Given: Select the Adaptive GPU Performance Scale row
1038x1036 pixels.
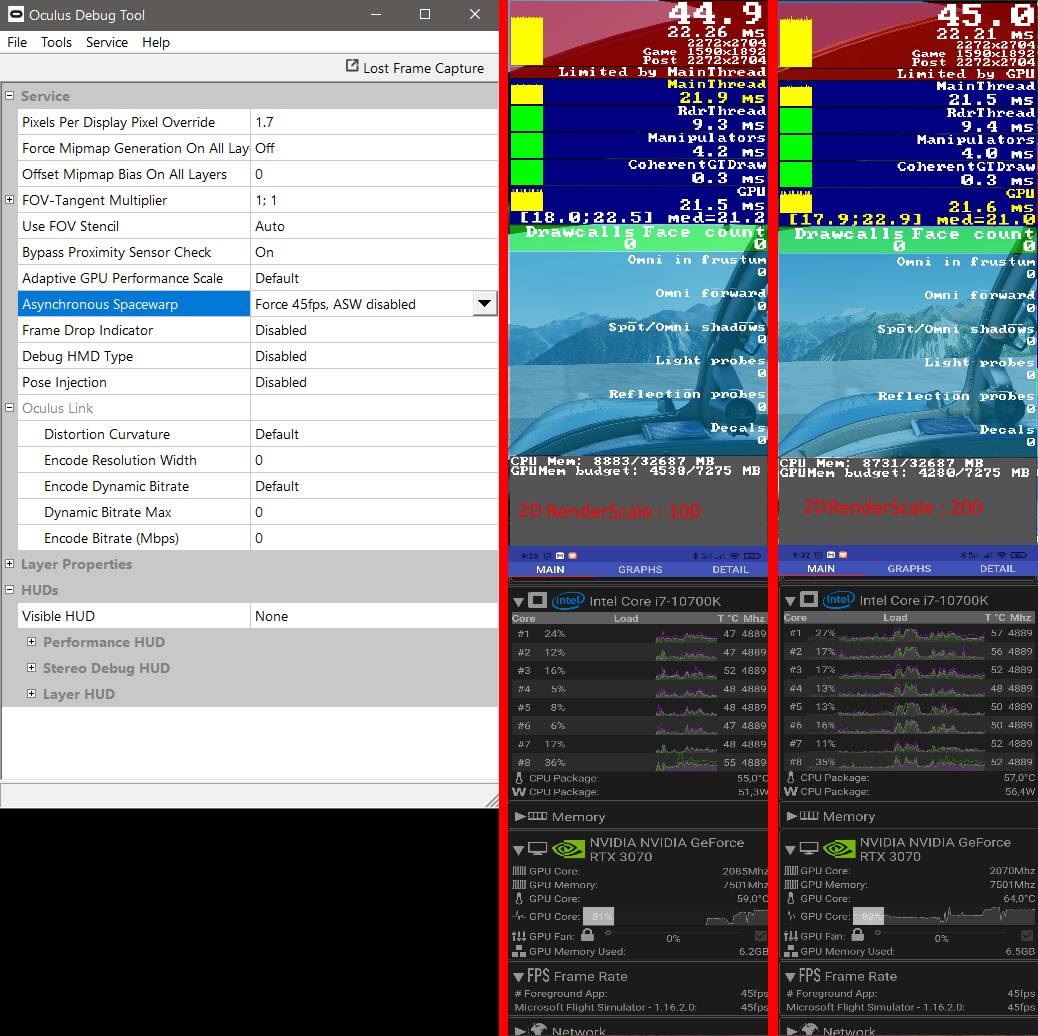Looking at the screenshot, I should [258, 278].
